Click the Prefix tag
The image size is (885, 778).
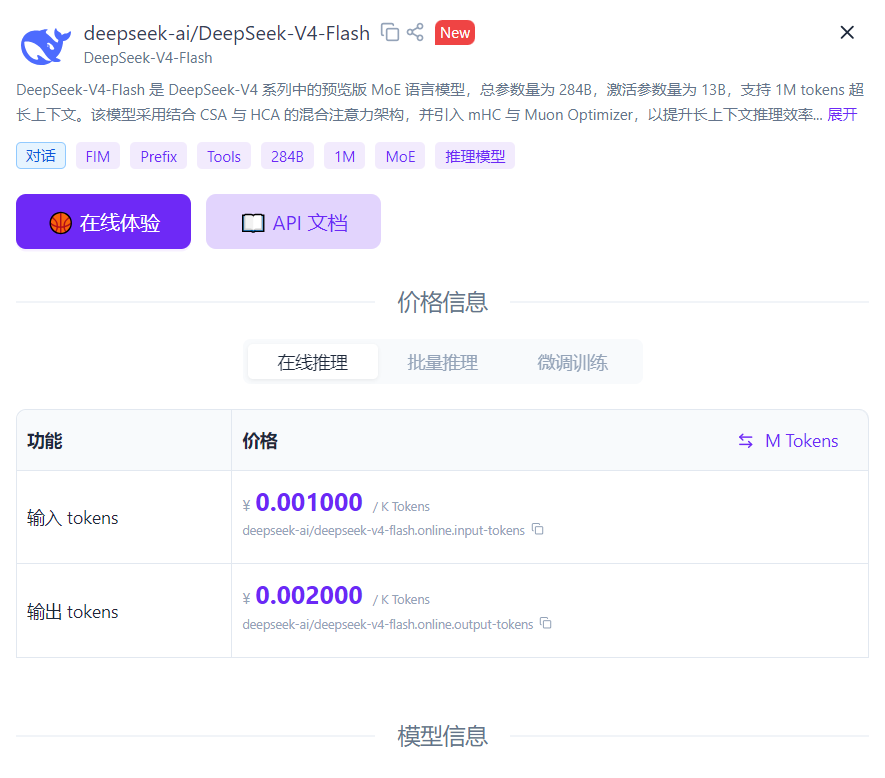159,156
